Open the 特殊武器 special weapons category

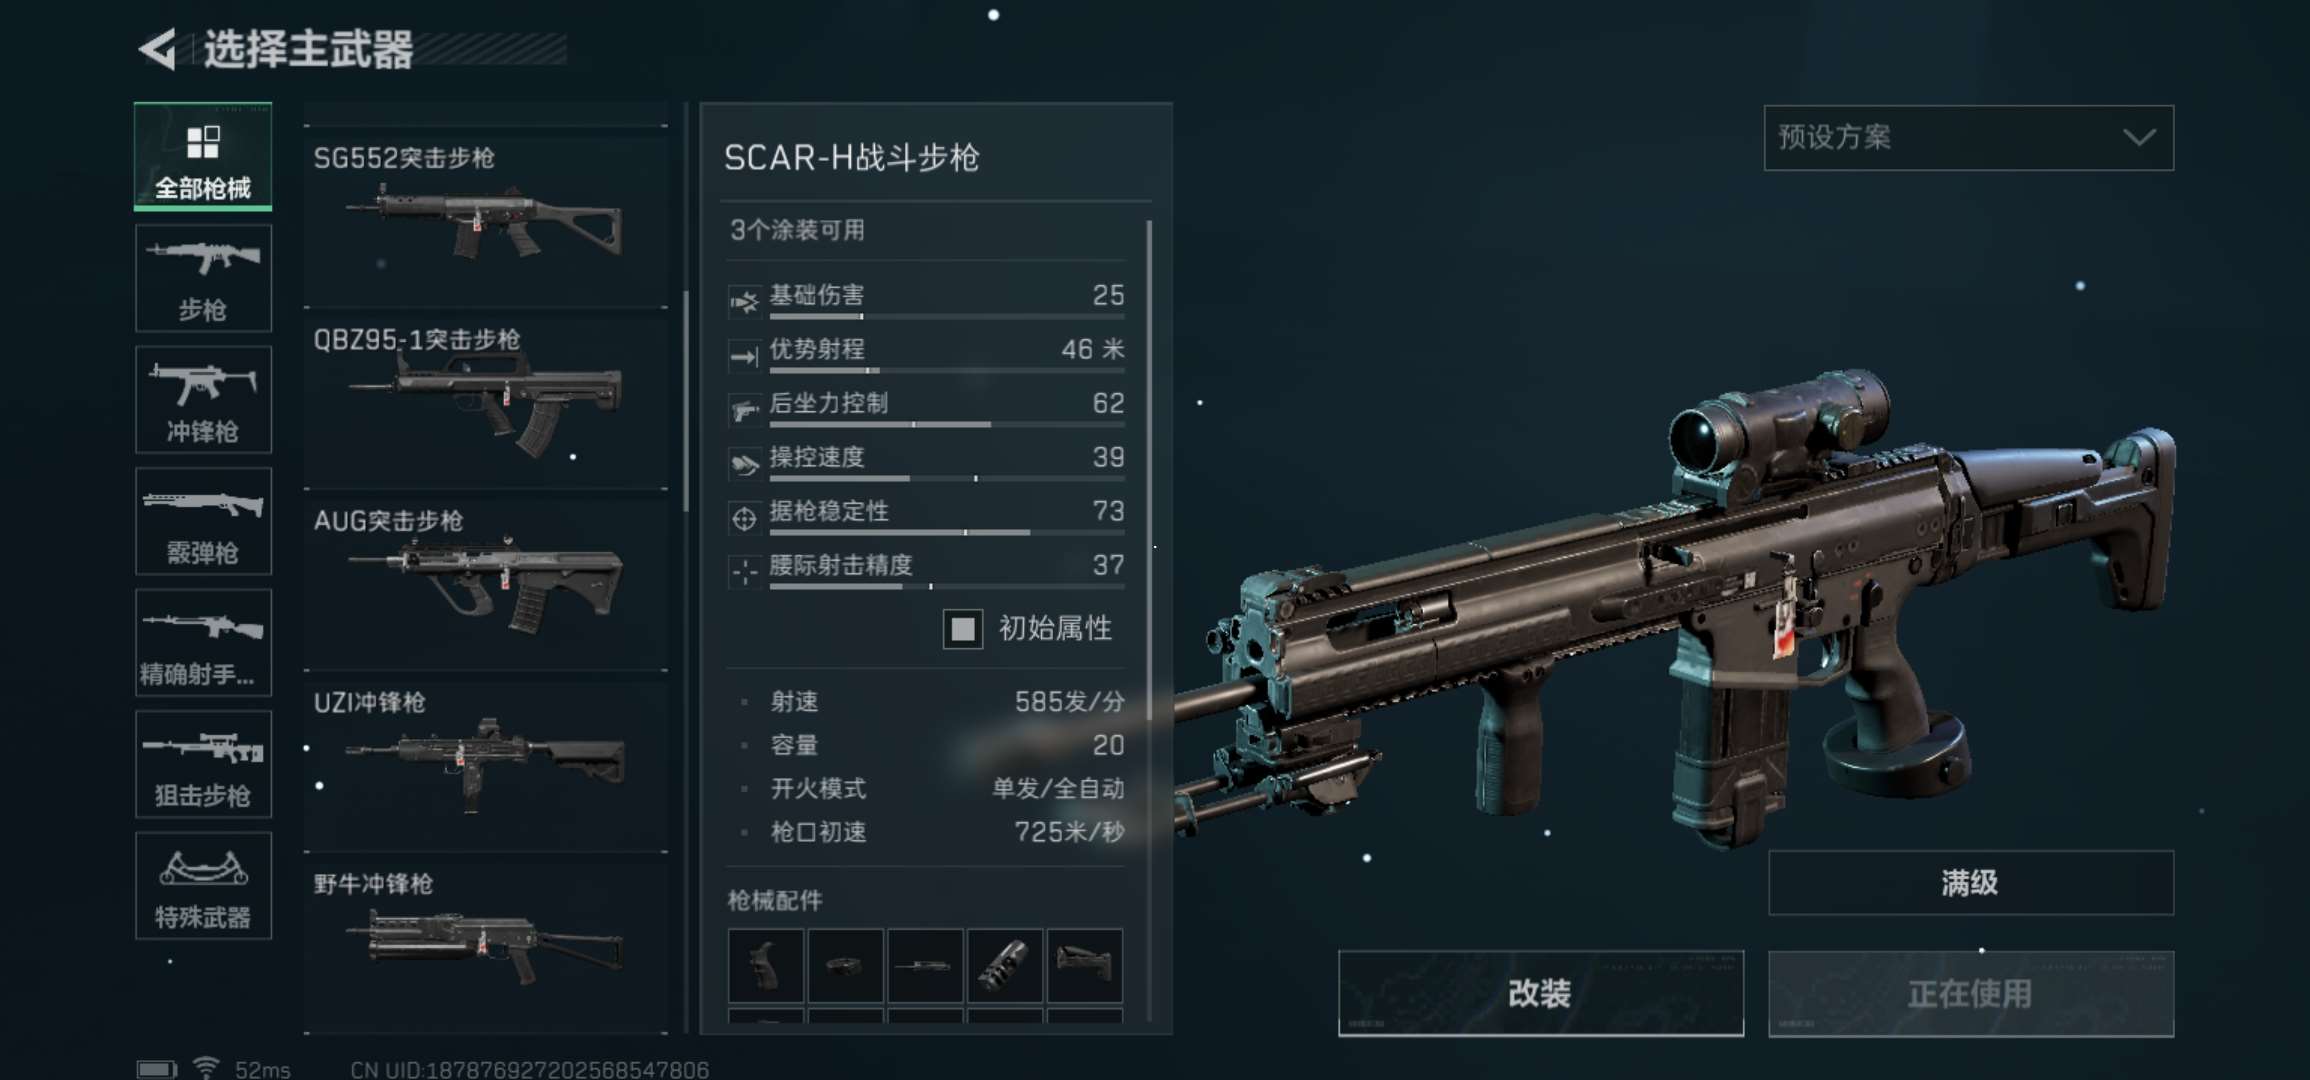pos(203,885)
